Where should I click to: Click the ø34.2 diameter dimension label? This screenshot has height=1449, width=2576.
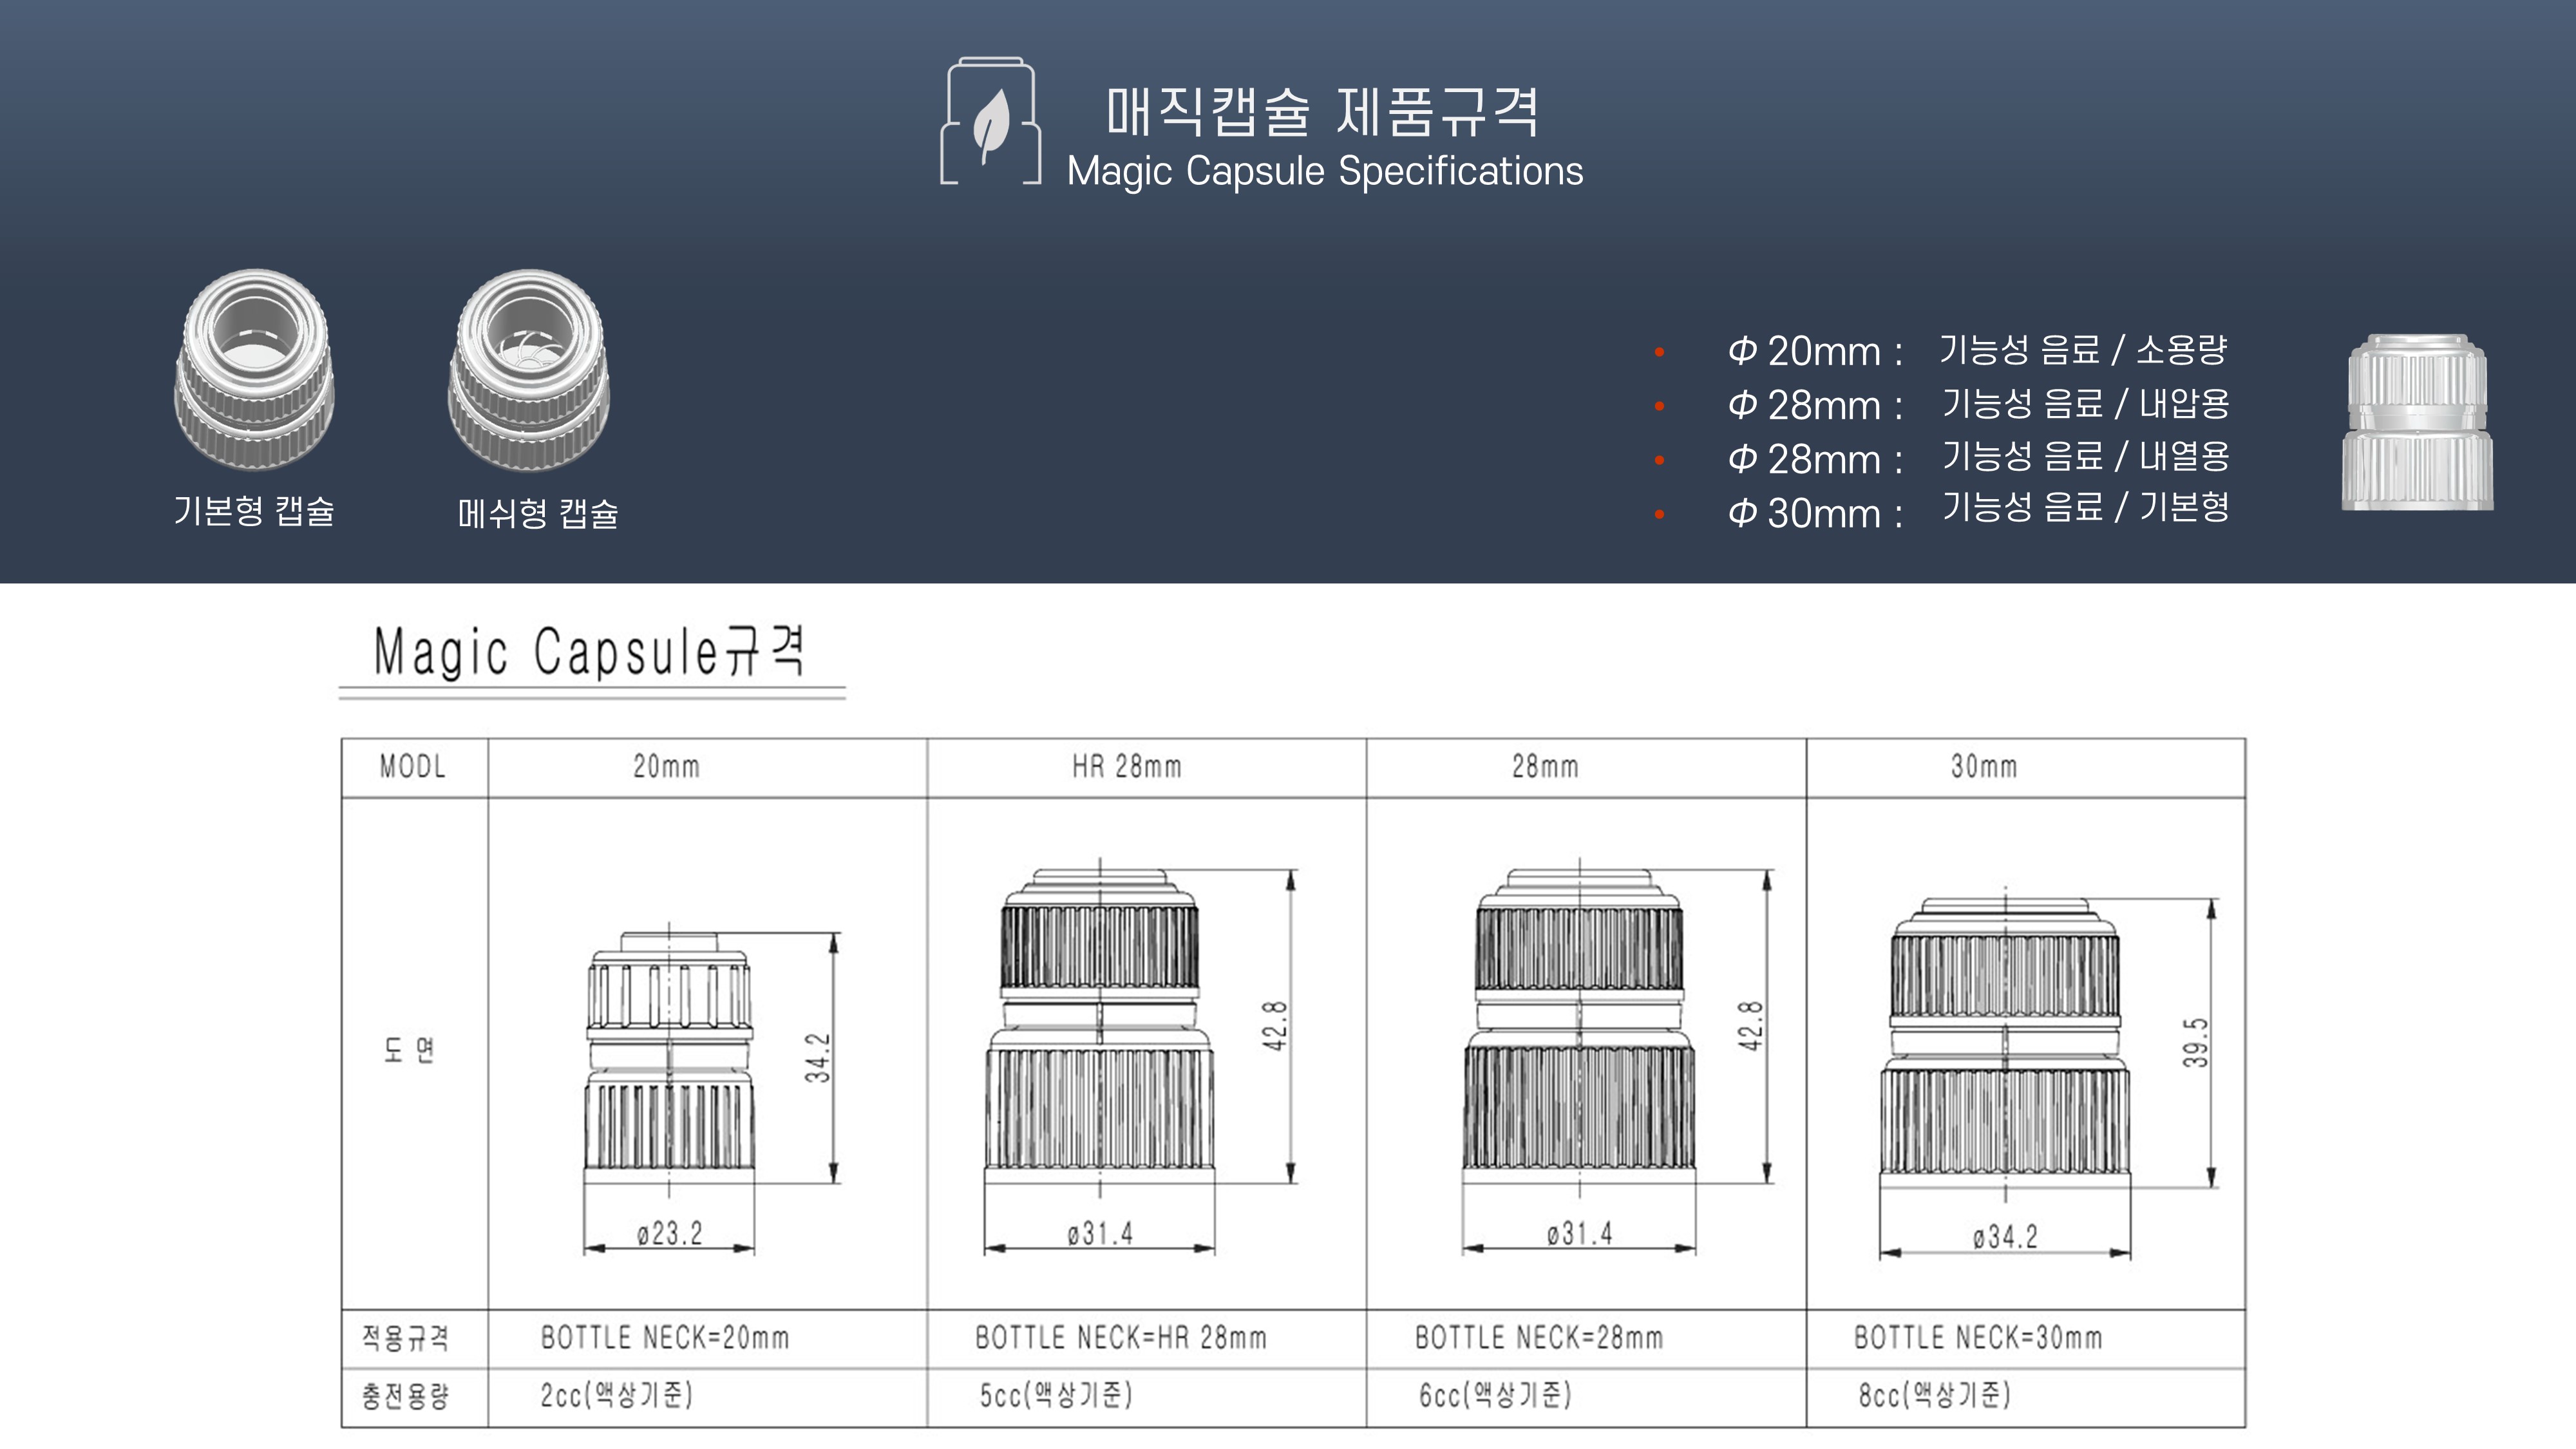[2005, 1238]
